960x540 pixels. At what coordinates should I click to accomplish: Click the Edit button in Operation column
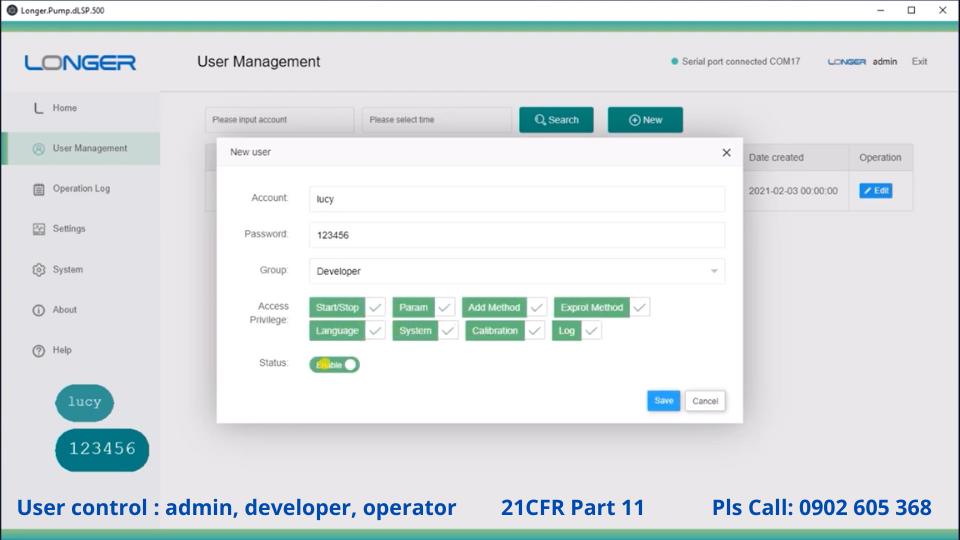(875, 191)
